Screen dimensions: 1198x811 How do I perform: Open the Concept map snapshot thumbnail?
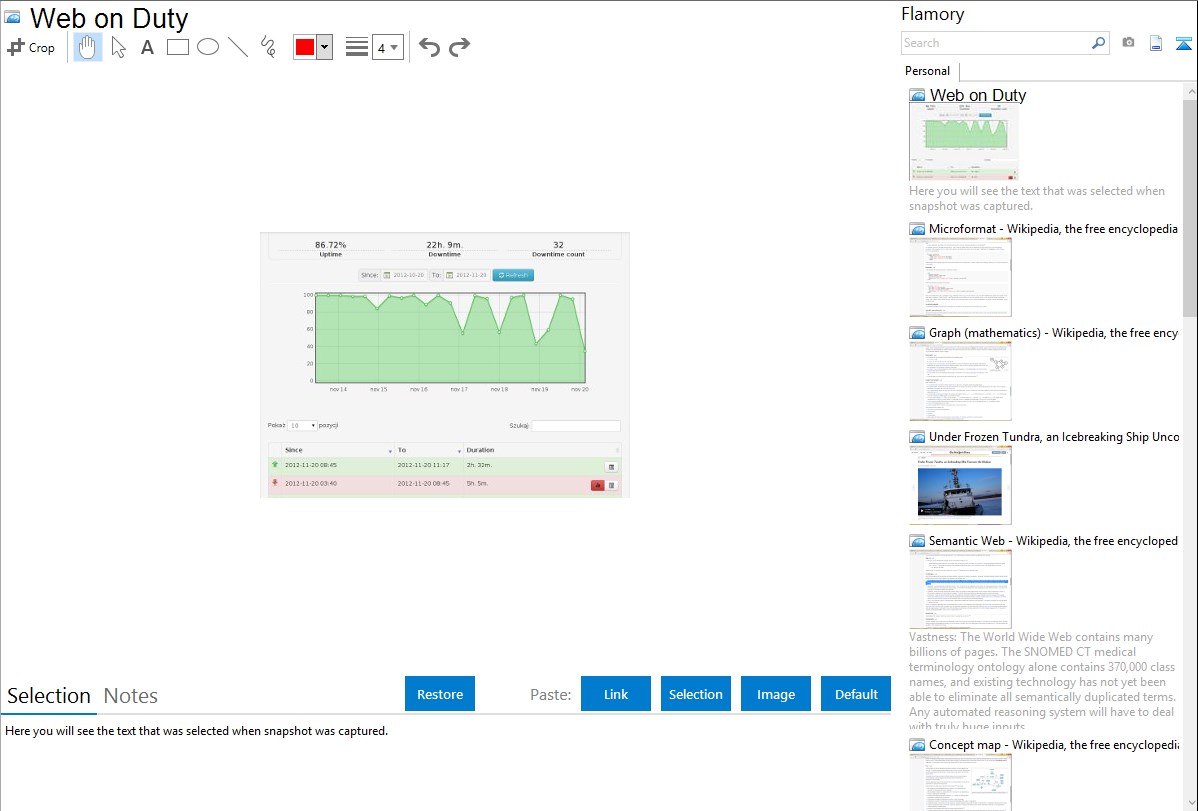[x=960, y=782]
